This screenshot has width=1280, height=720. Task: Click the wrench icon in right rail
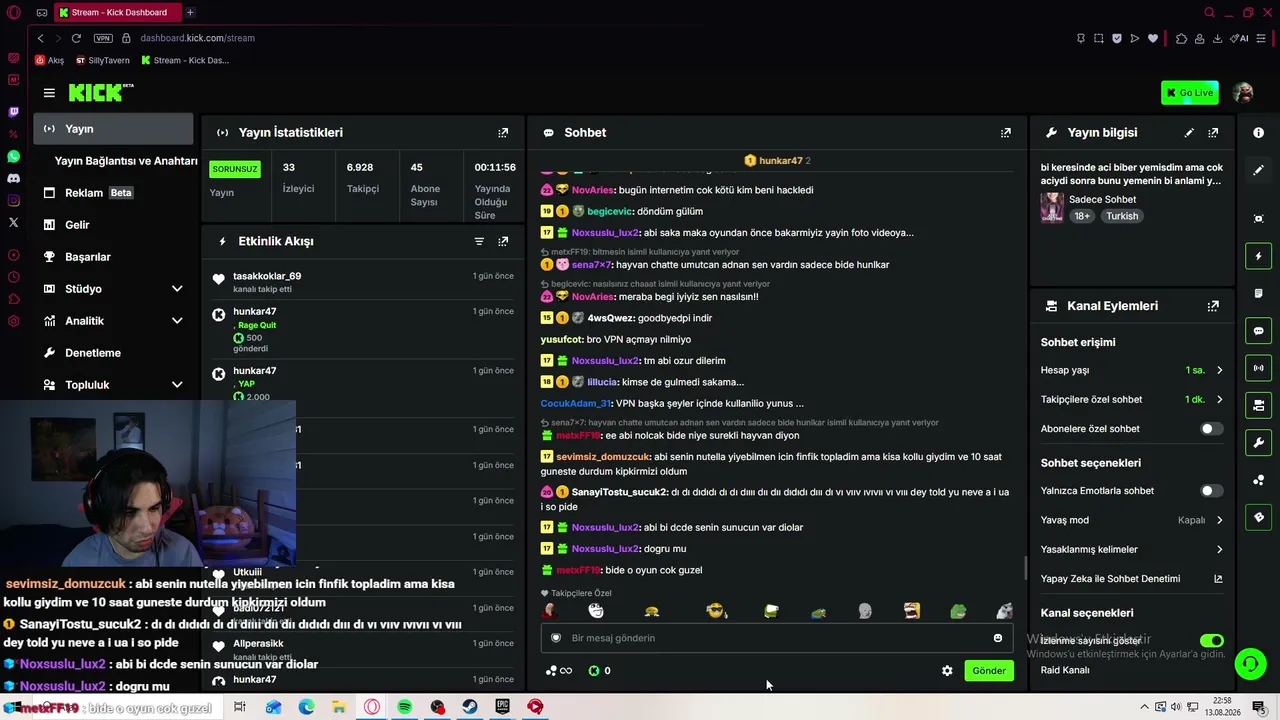click(x=1258, y=442)
